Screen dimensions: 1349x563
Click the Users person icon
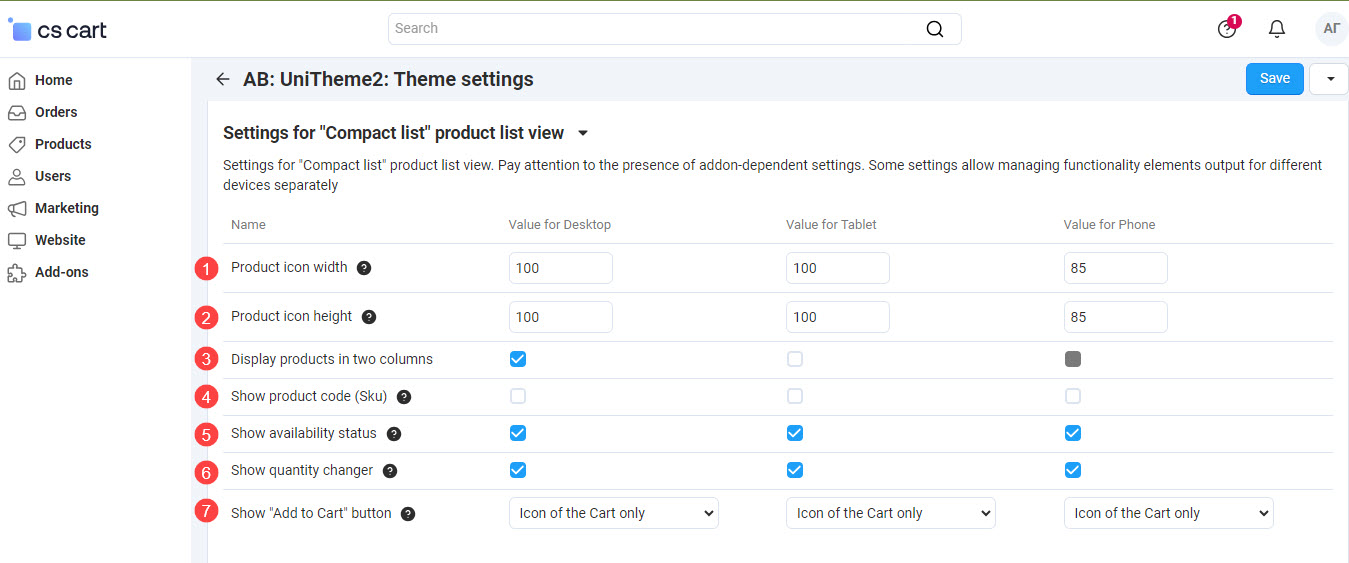click(17, 176)
